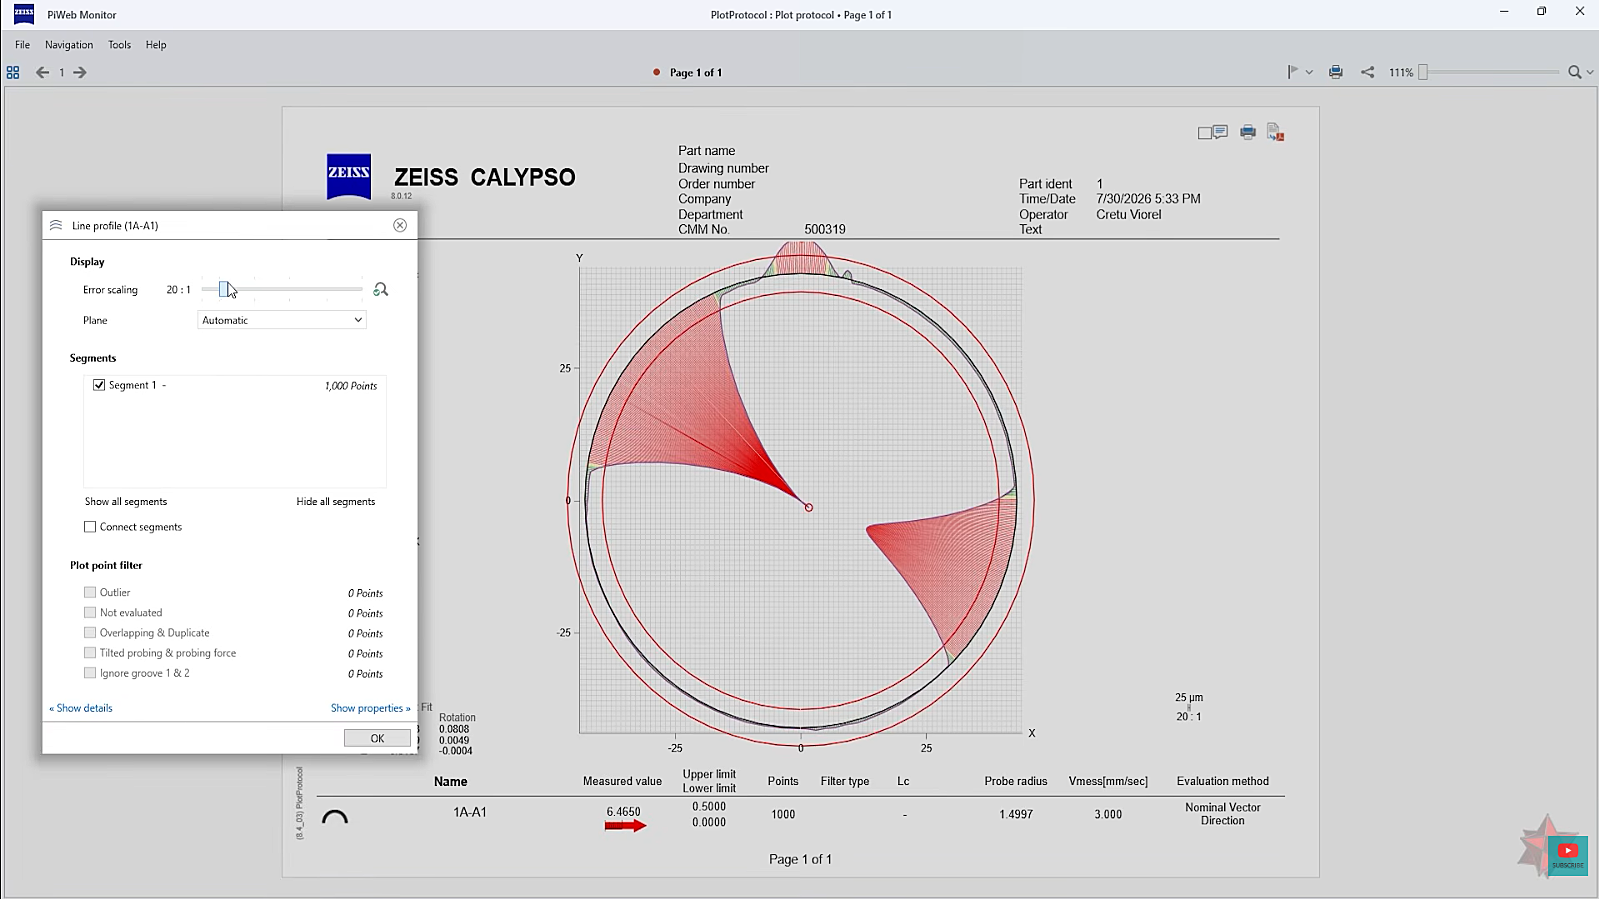Click the measured value 6.4650
This screenshot has height=899, width=1599.
[x=623, y=812]
